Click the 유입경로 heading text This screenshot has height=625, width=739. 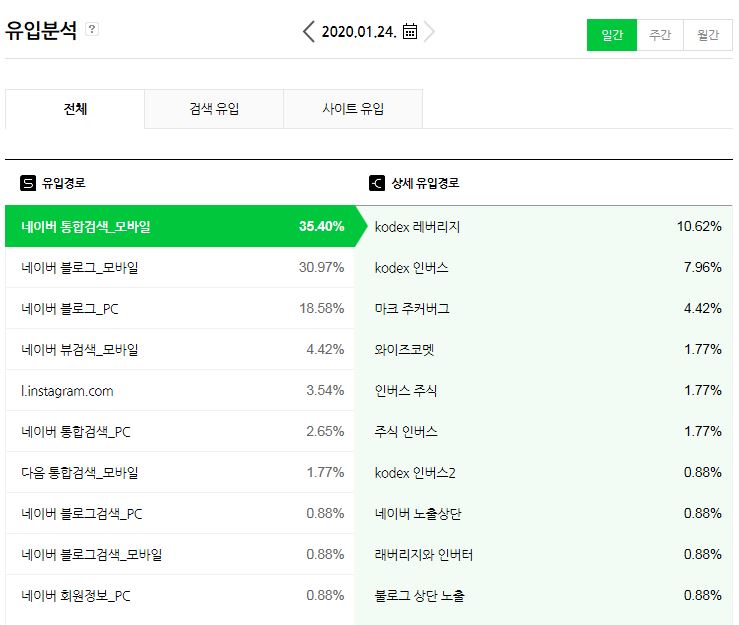[x=64, y=183]
